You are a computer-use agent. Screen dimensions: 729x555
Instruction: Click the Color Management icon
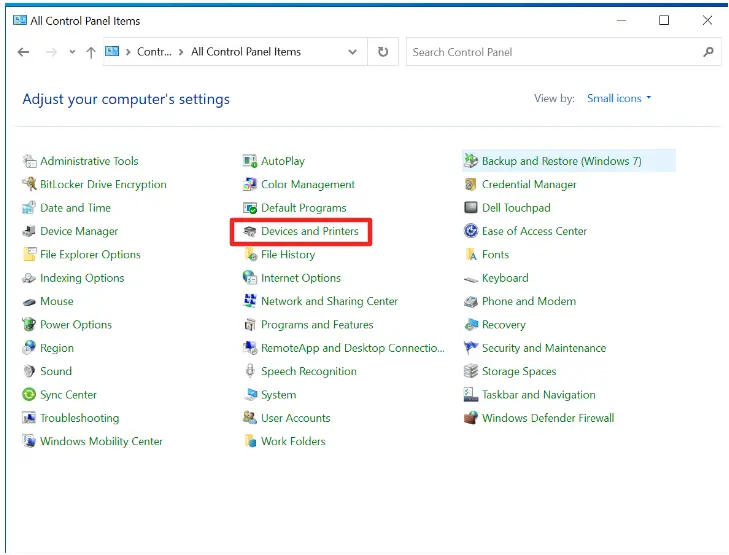250,185
